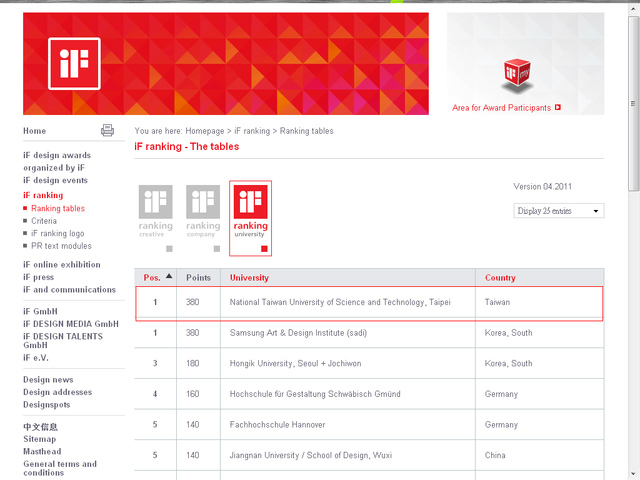640x480 pixels.
Task: Open the Sitemap link
Action: coord(40,439)
